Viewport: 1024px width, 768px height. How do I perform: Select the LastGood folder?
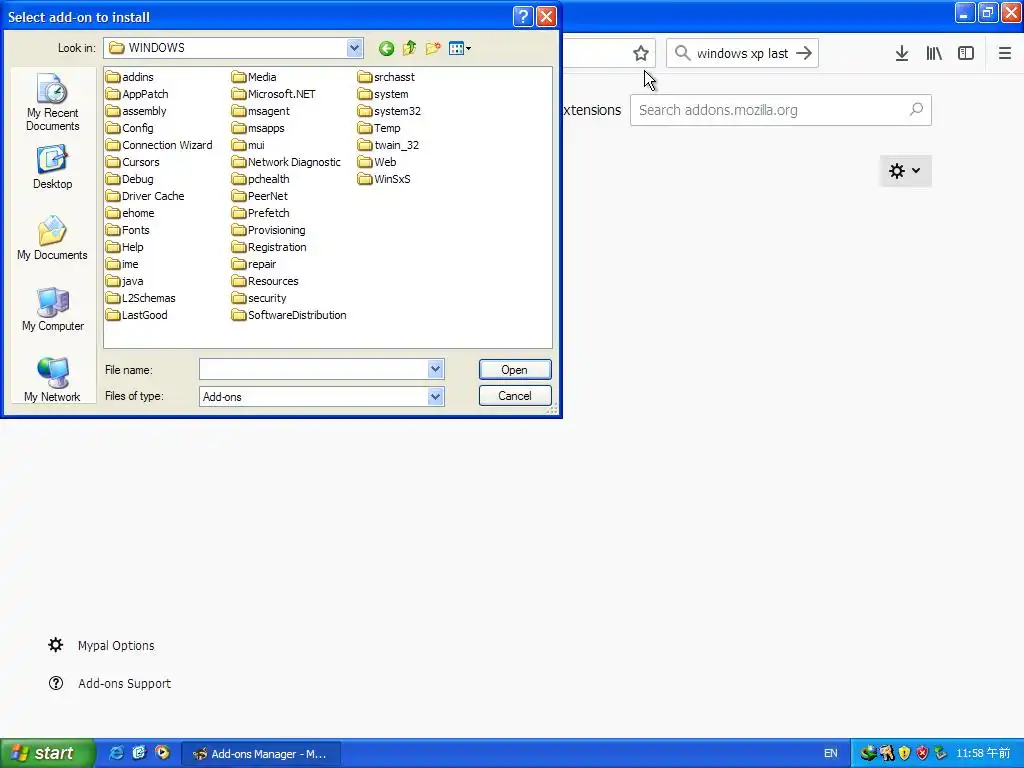(136, 315)
